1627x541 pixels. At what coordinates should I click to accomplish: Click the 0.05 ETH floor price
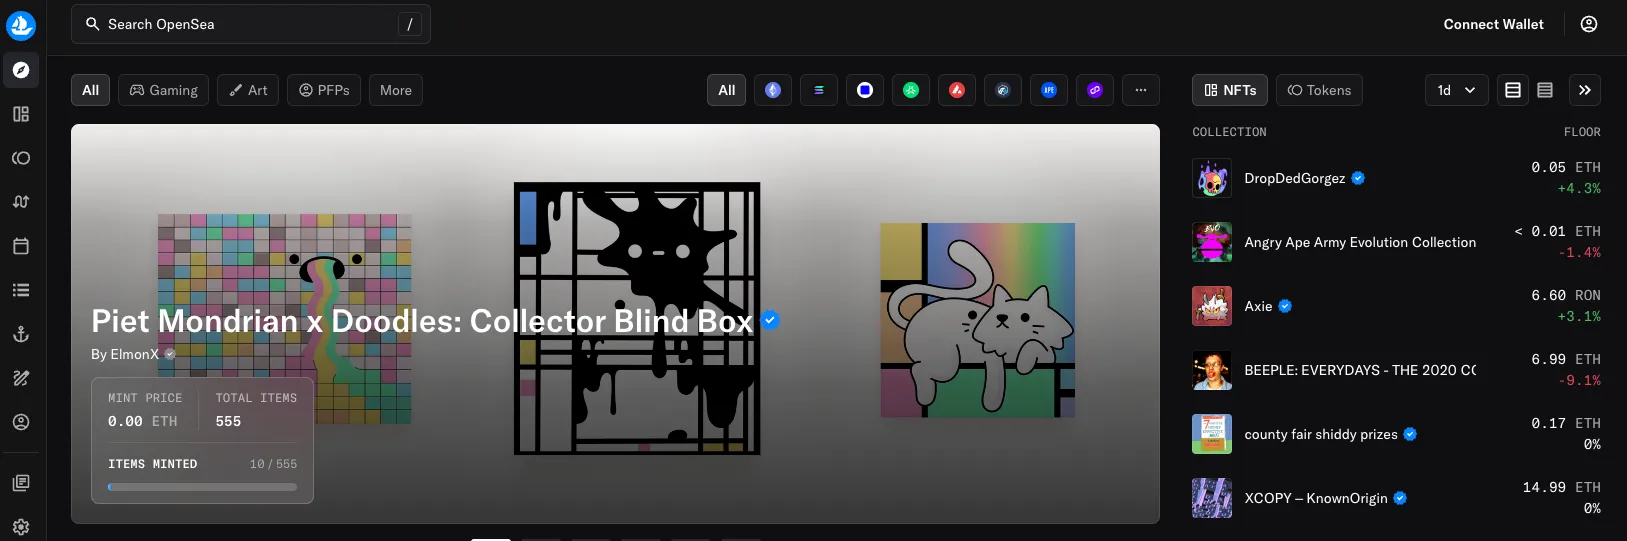[1566, 167]
